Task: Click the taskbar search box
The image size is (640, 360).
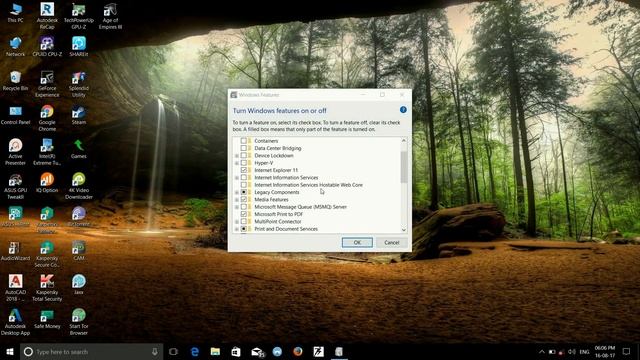Action: (92, 351)
